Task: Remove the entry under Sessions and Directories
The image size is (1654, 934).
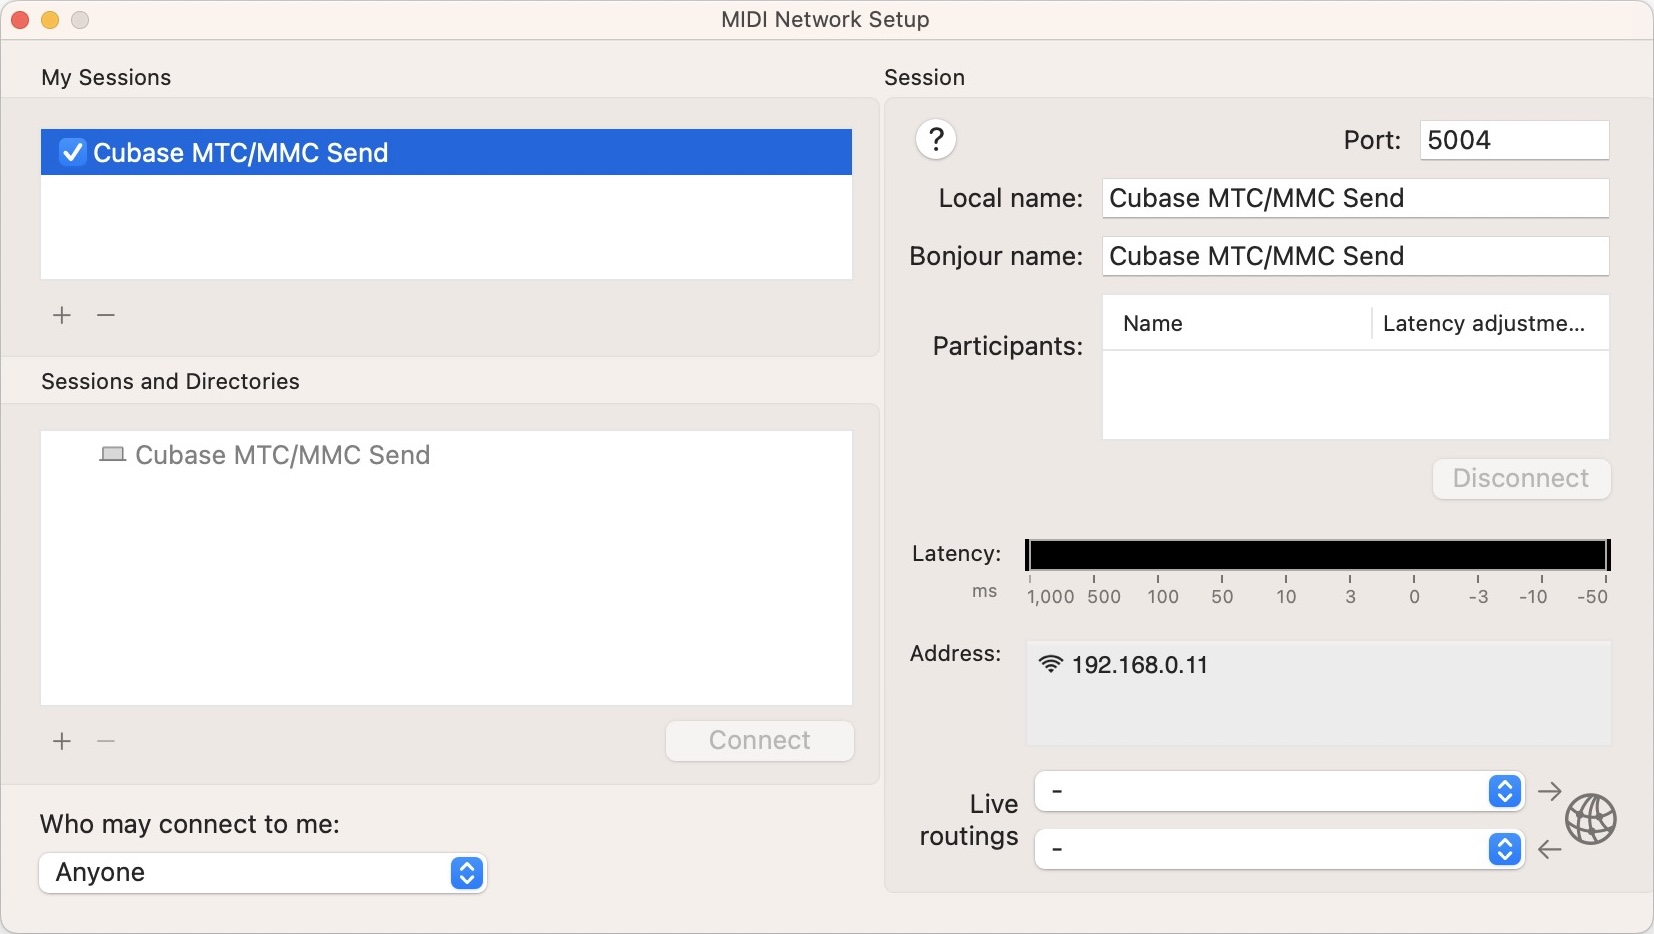Action: click(x=106, y=741)
